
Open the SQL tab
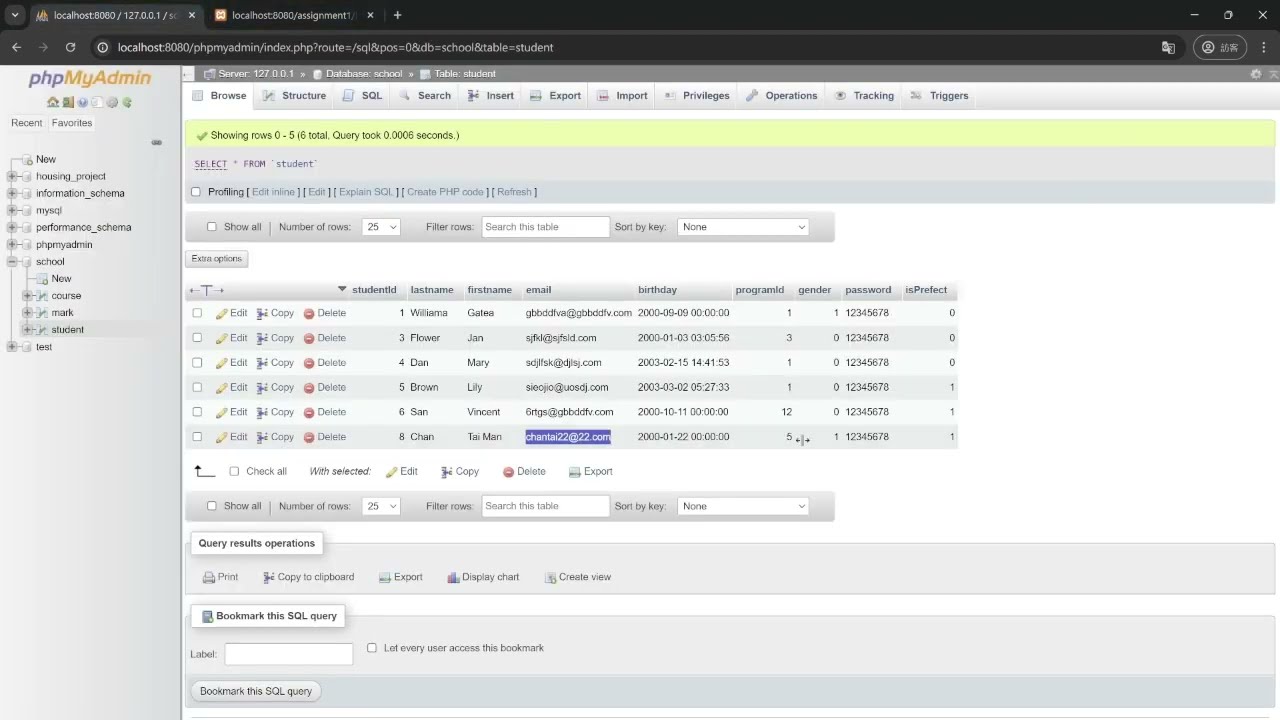[x=363, y=96]
